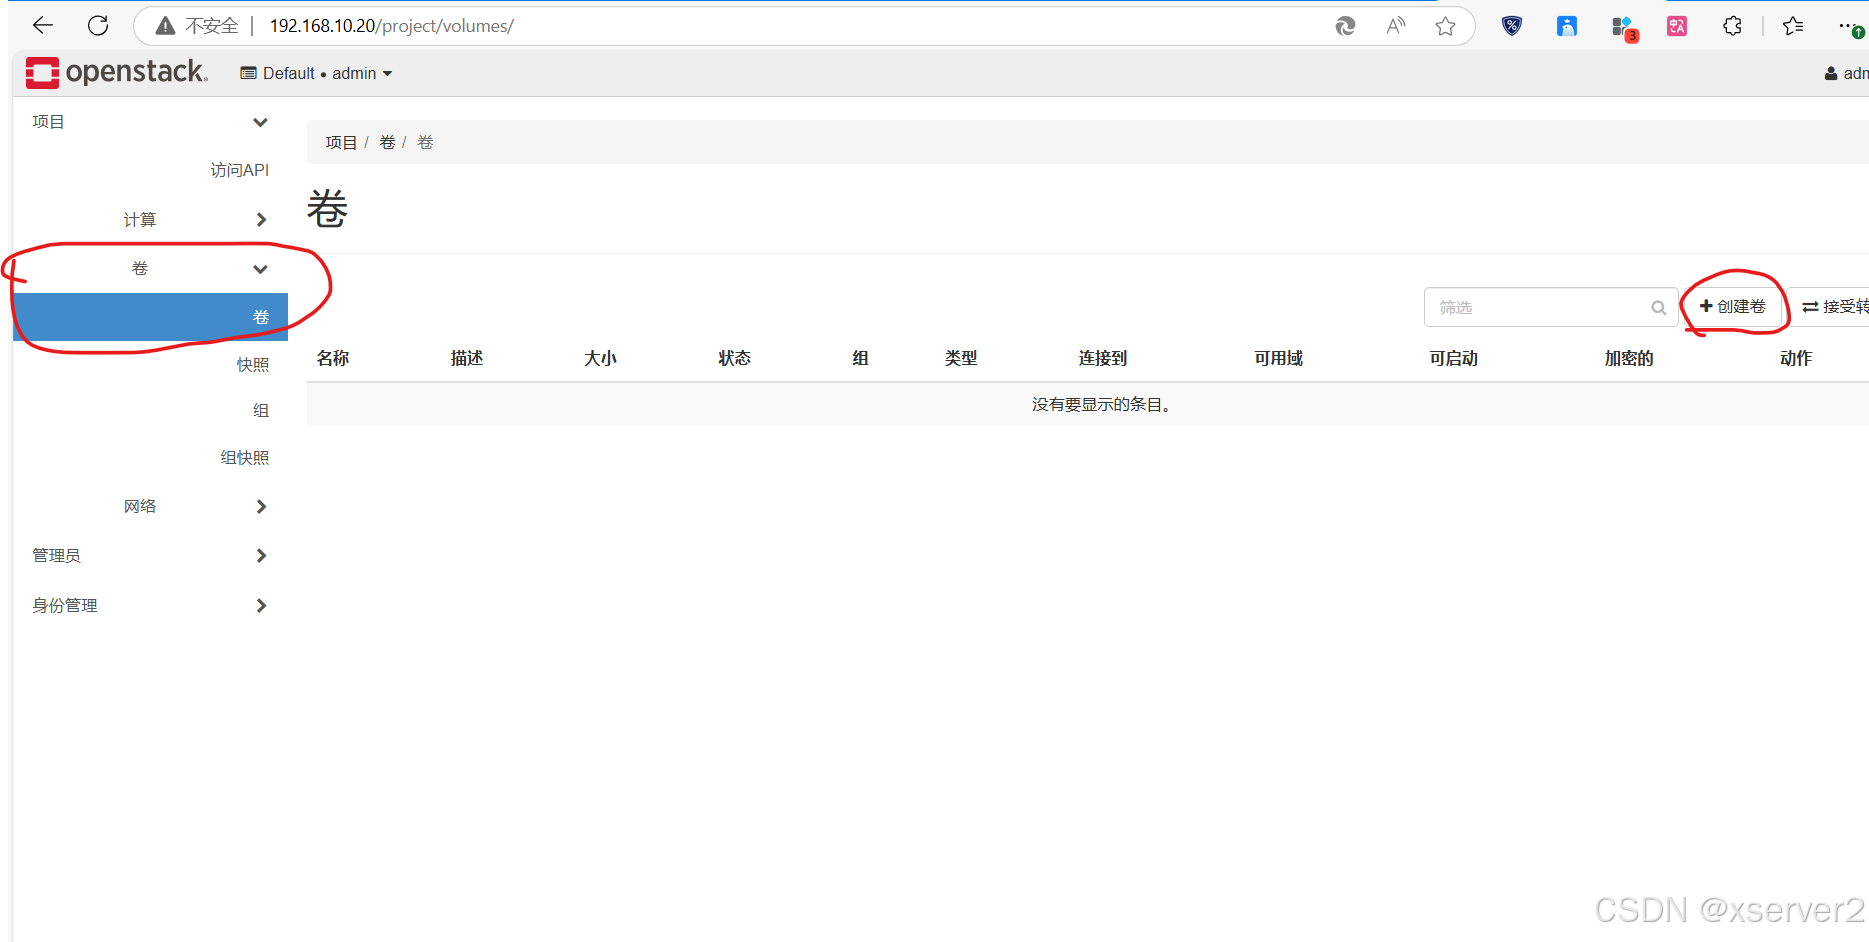Collapse the 卷 sidebar group
1869x942 pixels.
coord(150,269)
